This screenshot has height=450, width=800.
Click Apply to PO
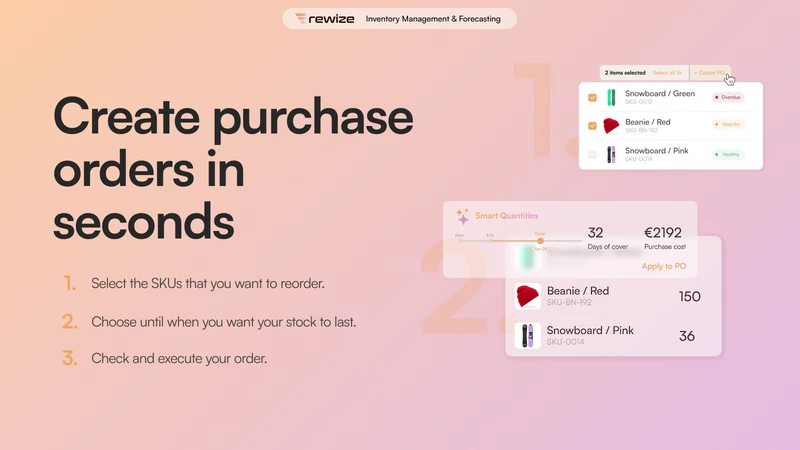click(x=663, y=266)
